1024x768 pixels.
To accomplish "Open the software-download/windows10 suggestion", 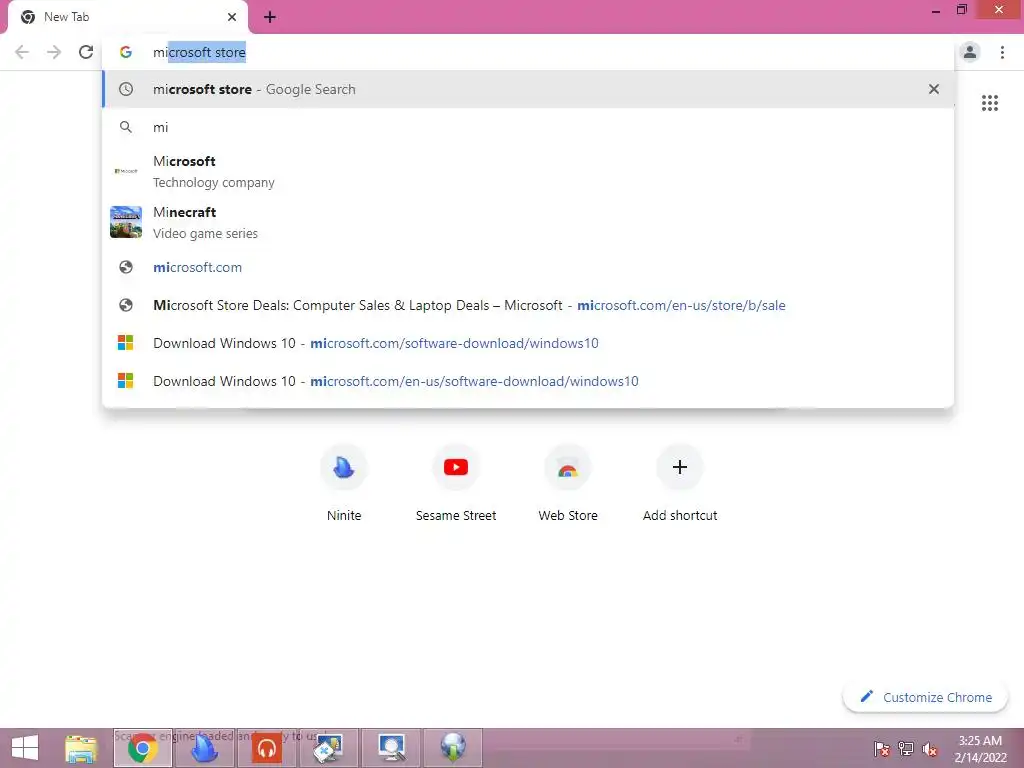I will coord(528,343).
